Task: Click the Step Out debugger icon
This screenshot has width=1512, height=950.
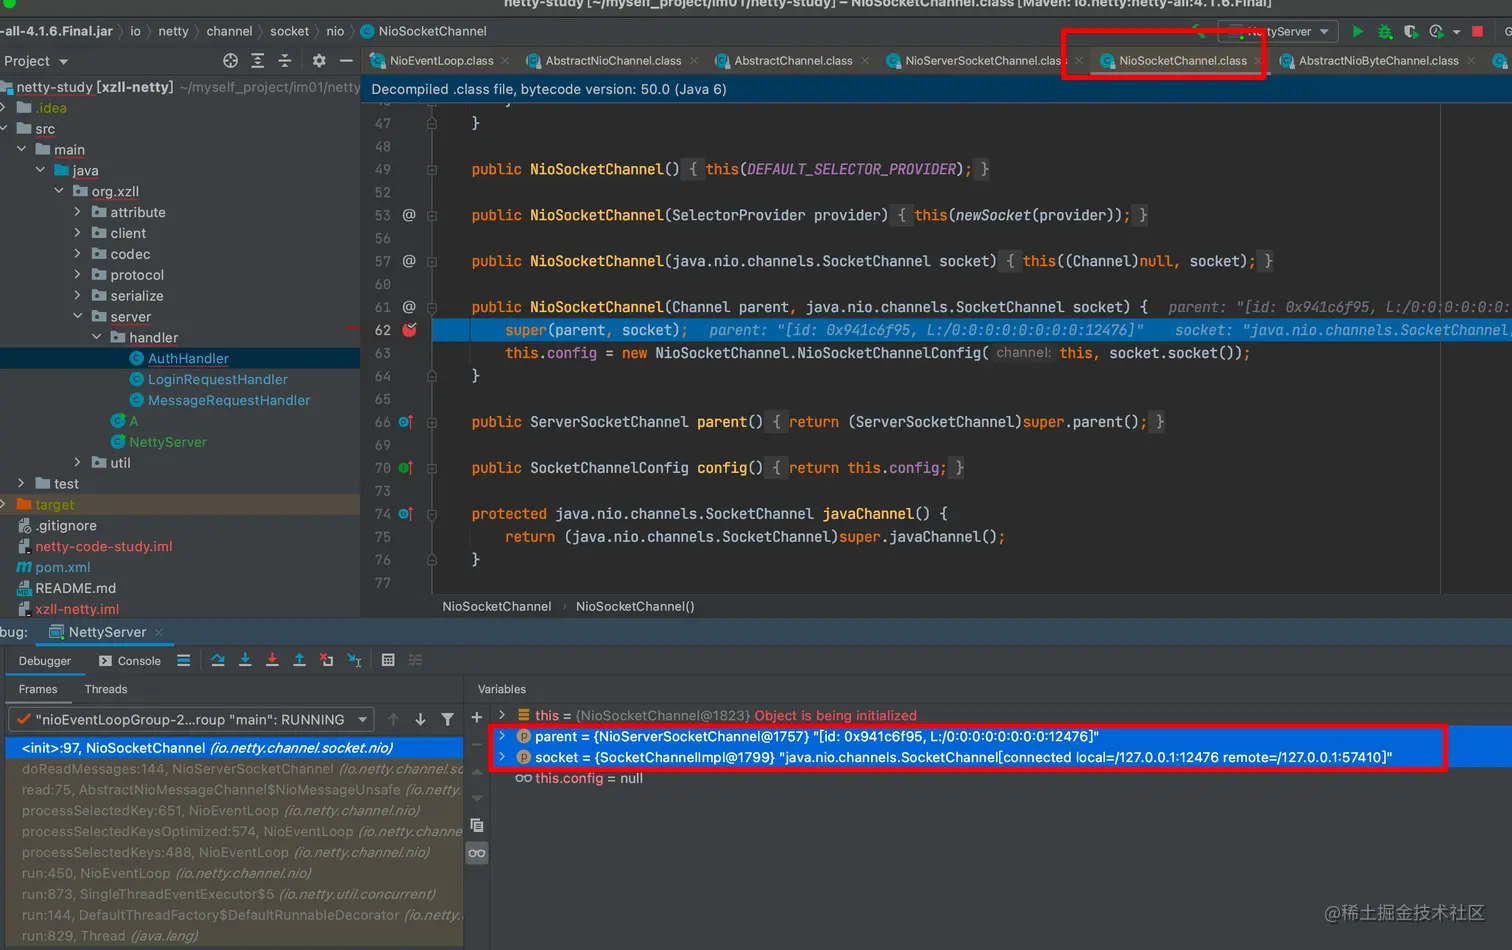Action: click(299, 660)
